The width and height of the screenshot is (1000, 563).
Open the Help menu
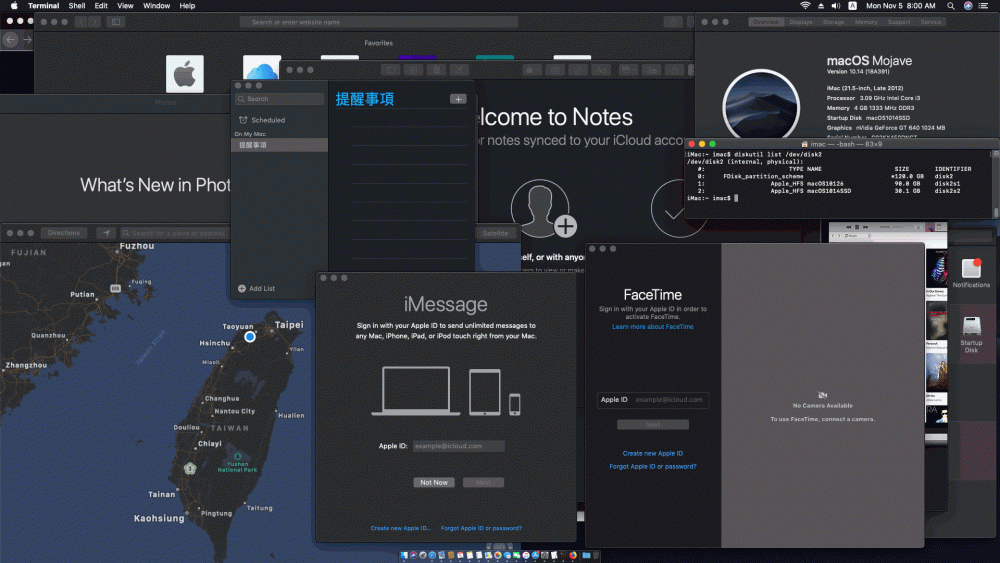click(x=187, y=6)
